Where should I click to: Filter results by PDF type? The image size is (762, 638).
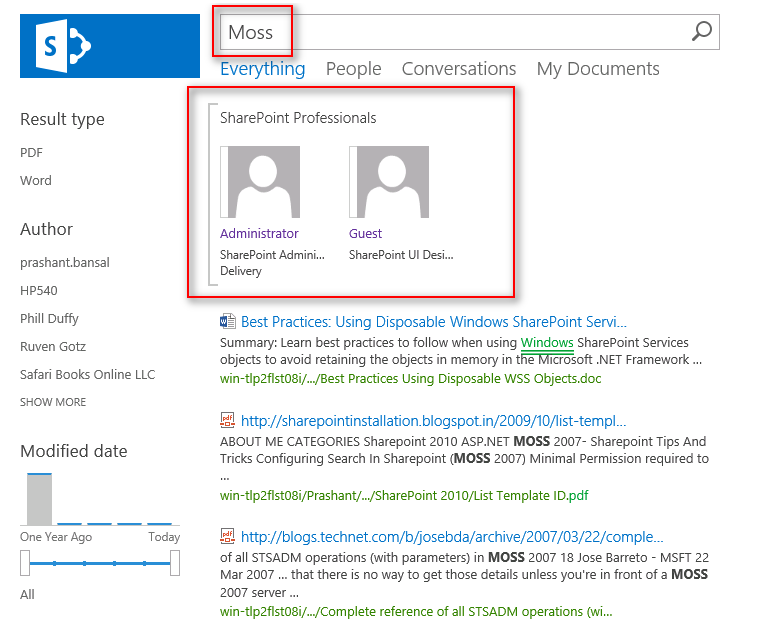pos(32,153)
